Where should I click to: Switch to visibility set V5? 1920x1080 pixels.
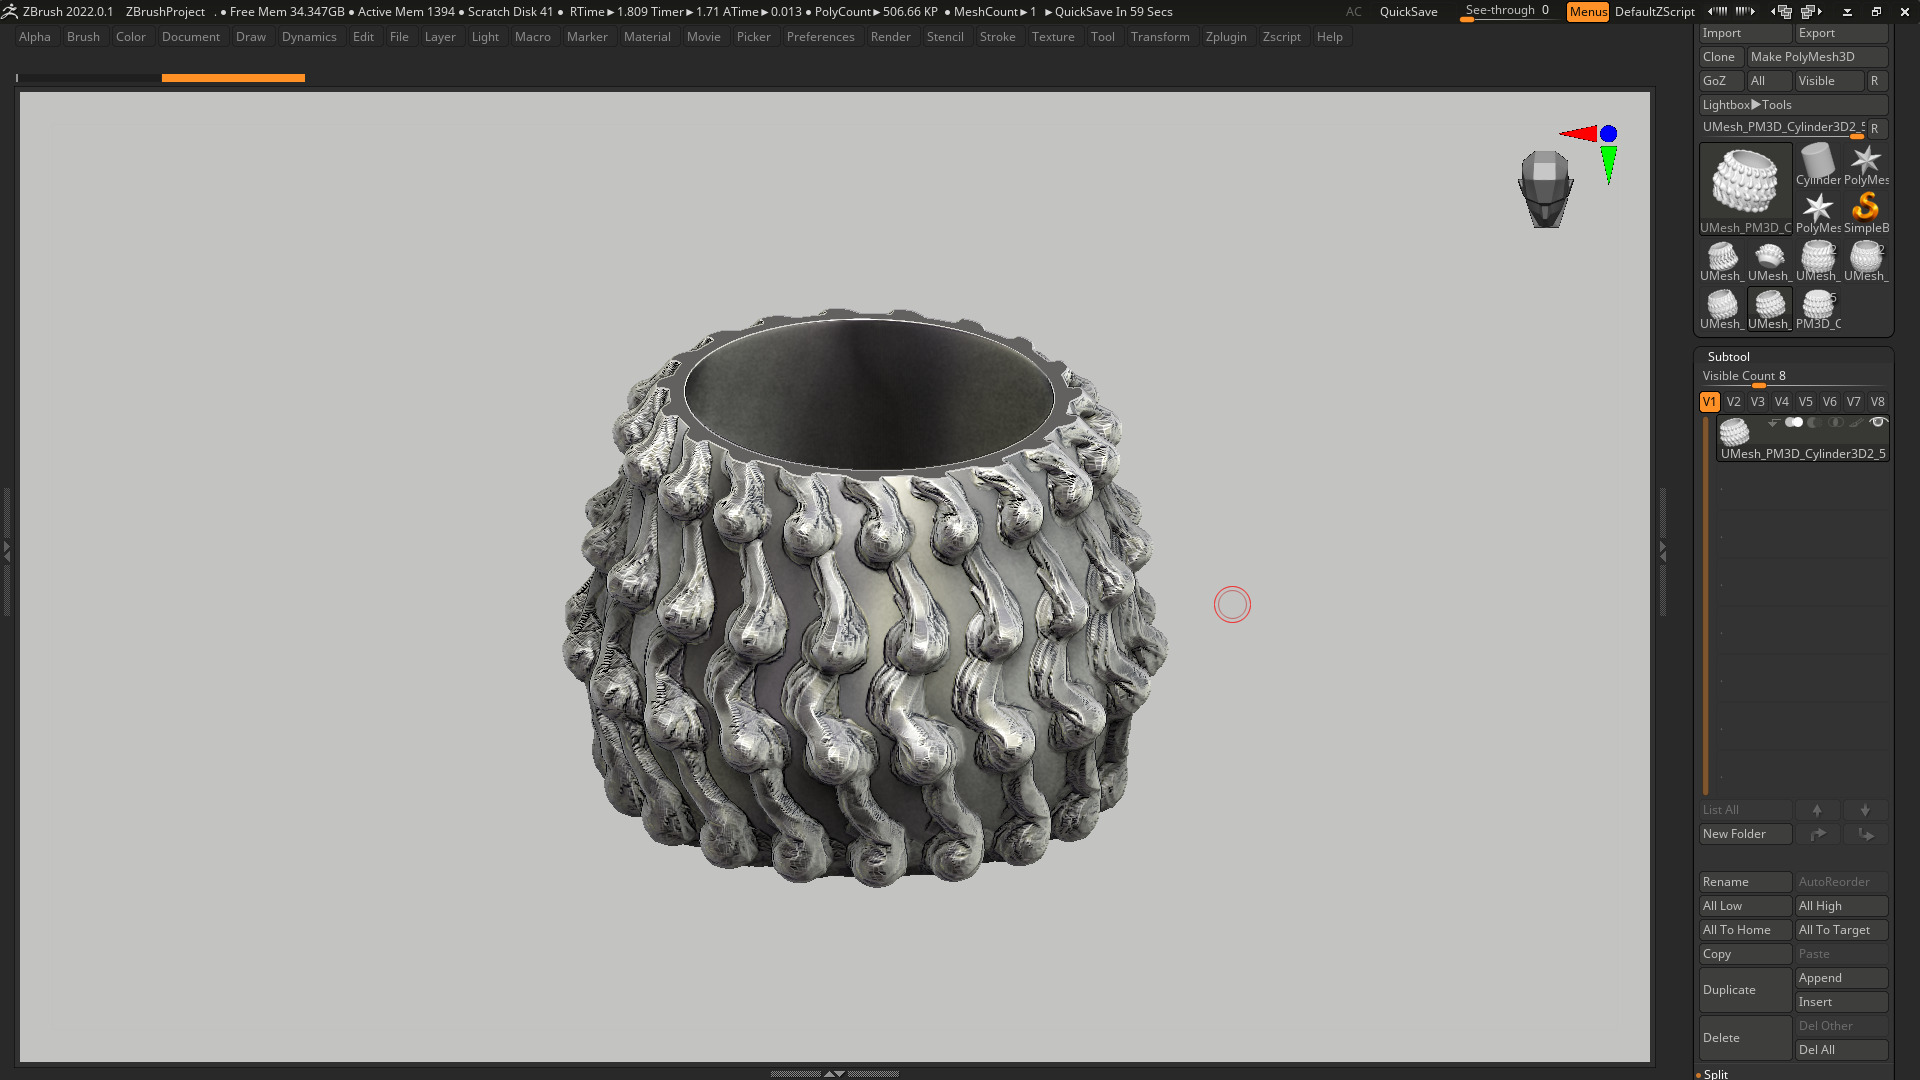pos(1805,402)
